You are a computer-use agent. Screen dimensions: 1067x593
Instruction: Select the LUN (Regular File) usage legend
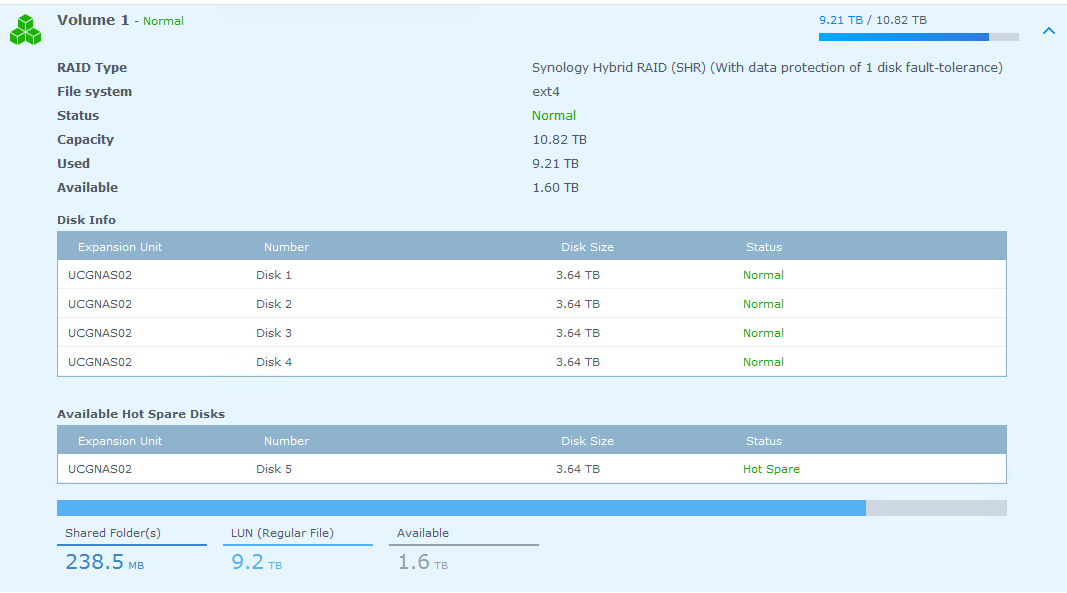pos(297,549)
